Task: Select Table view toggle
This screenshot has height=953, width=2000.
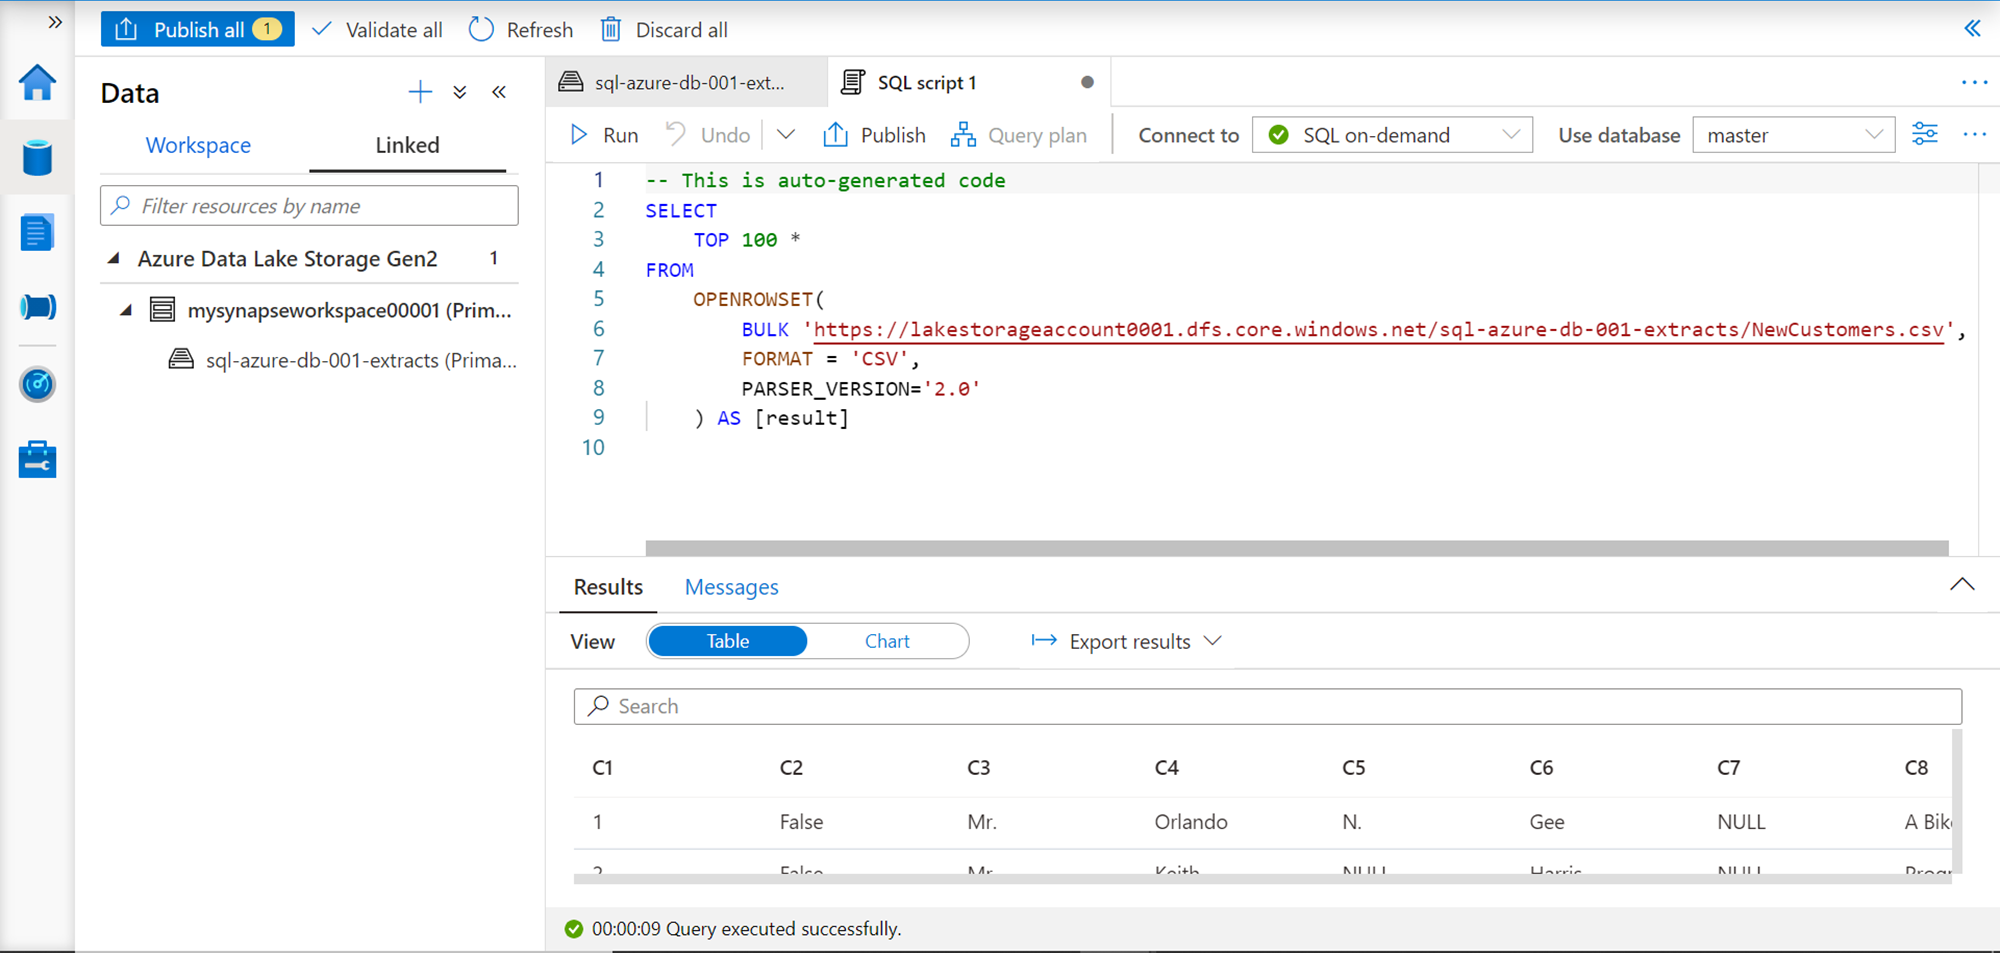Action: [x=727, y=641]
